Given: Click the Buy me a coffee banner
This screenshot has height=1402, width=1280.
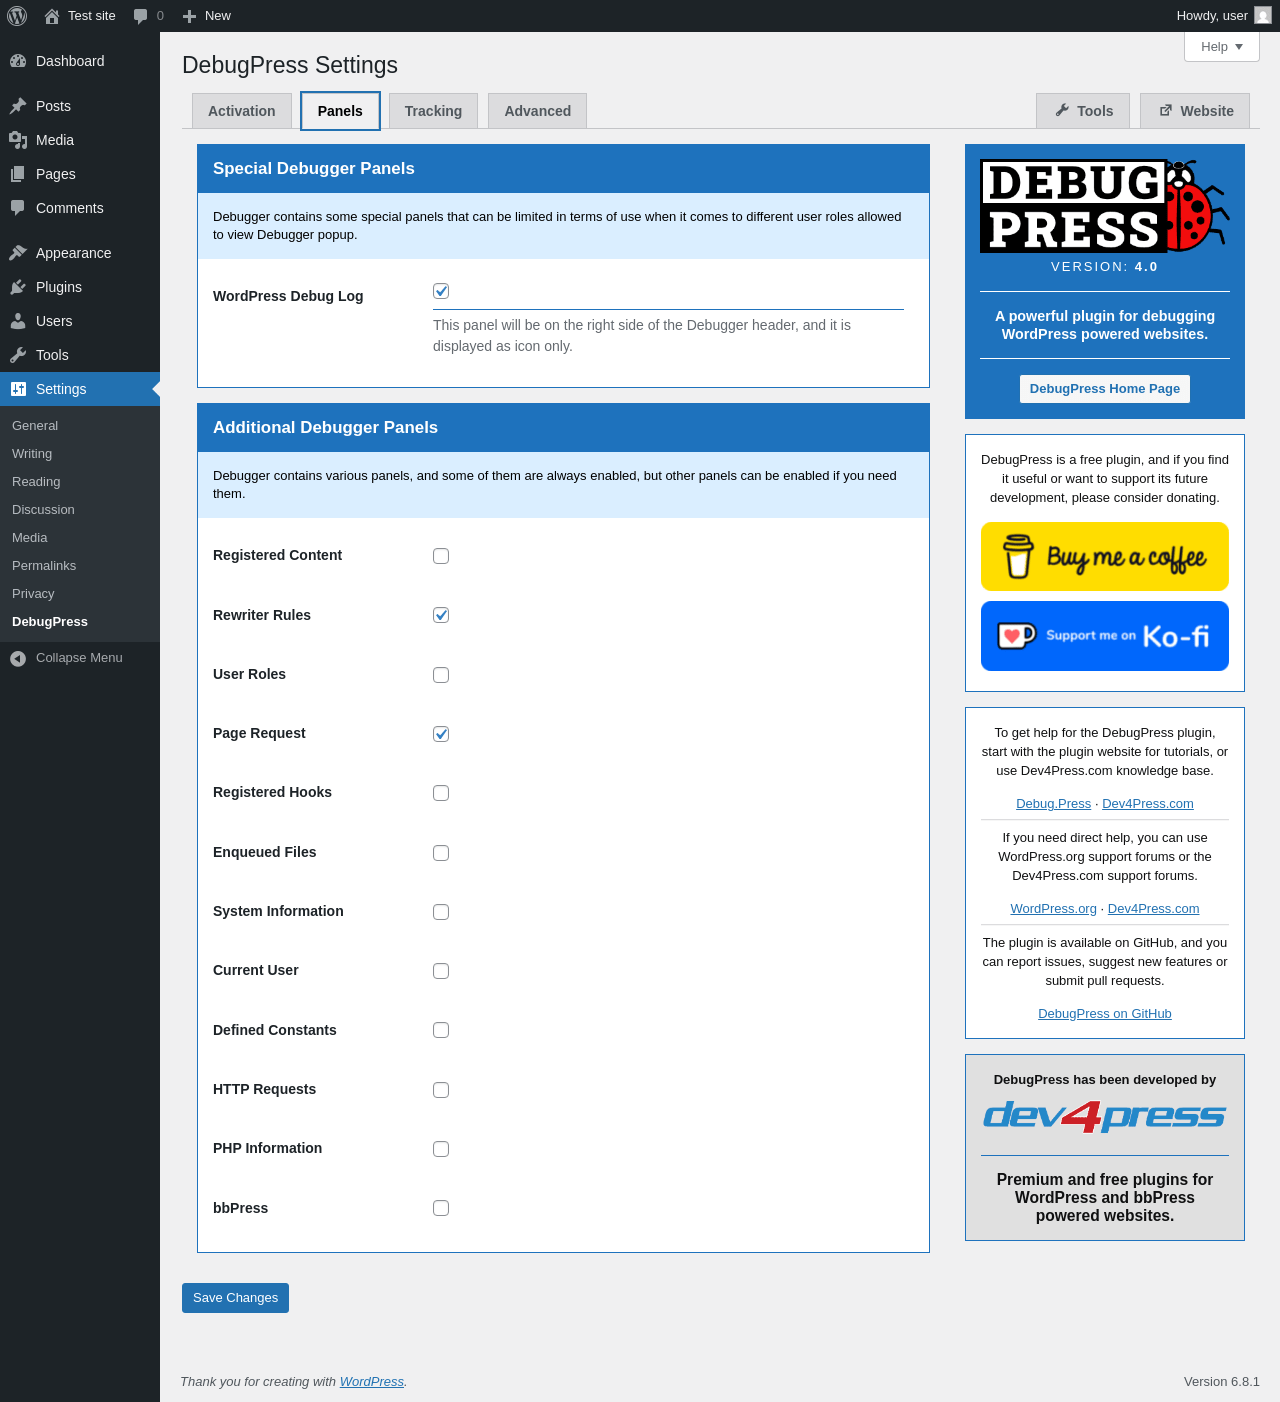Looking at the screenshot, I should tap(1105, 557).
